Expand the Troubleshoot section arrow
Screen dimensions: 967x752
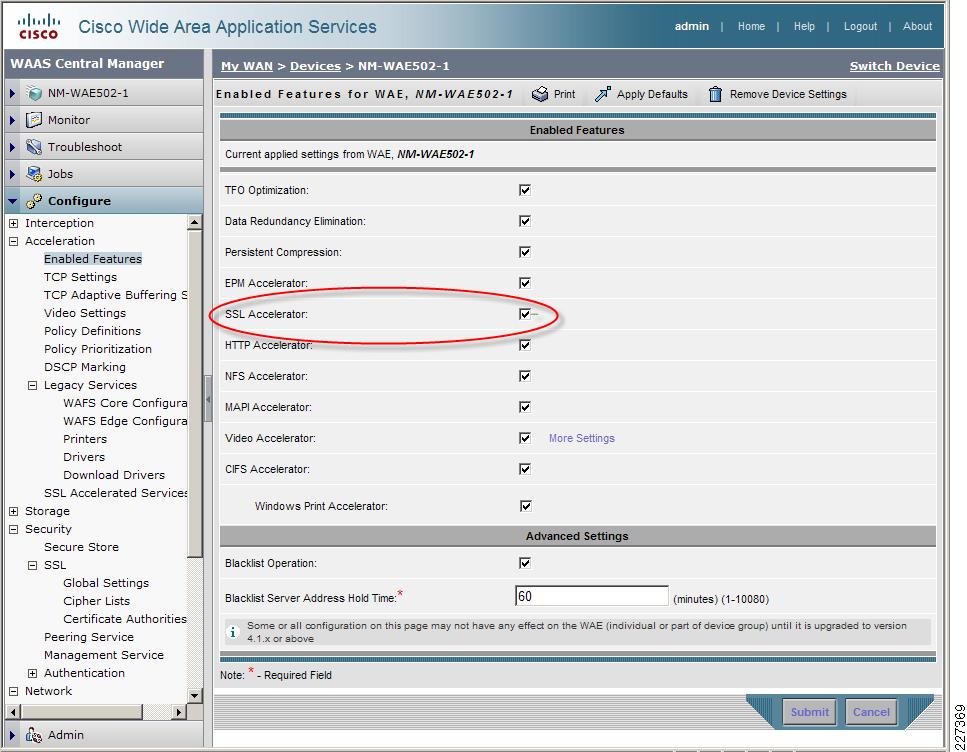12,147
